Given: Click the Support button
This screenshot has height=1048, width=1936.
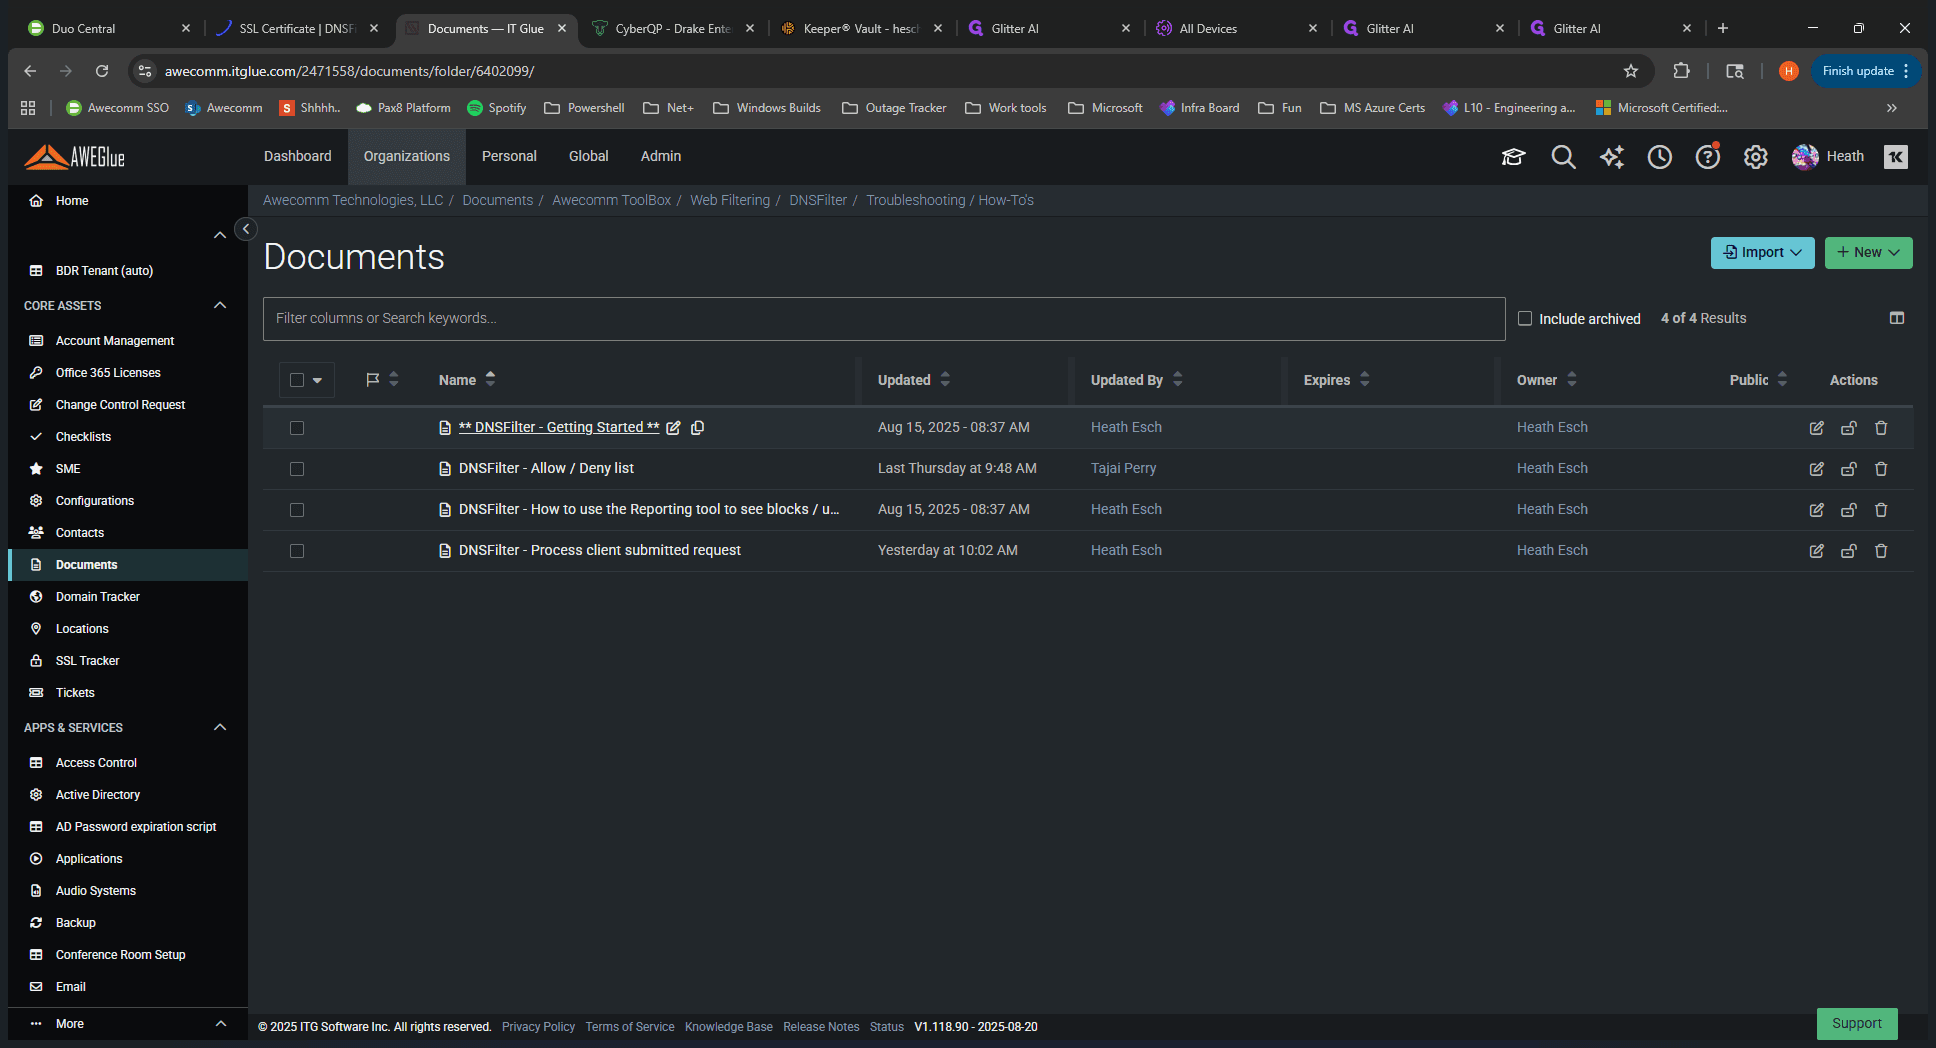Looking at the screenshot, I should coord(1857,1024).
